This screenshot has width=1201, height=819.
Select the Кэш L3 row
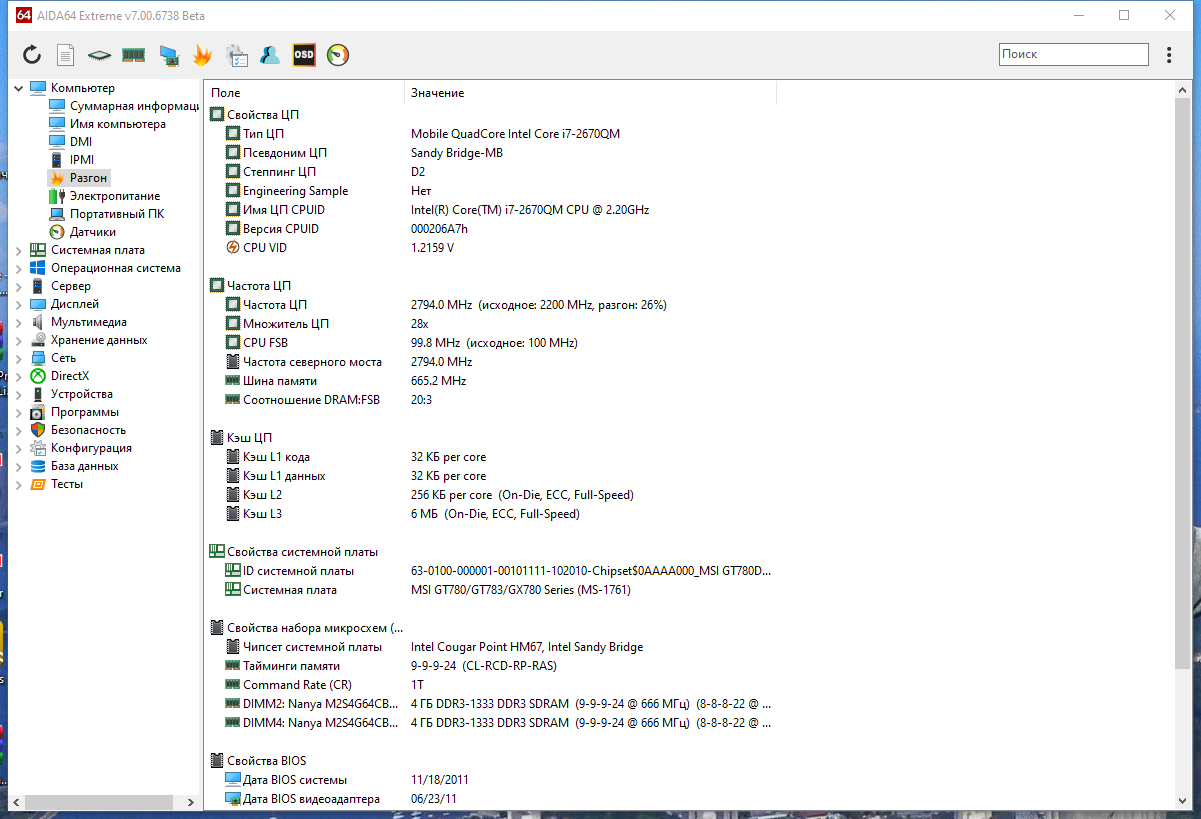coord(490,514)
